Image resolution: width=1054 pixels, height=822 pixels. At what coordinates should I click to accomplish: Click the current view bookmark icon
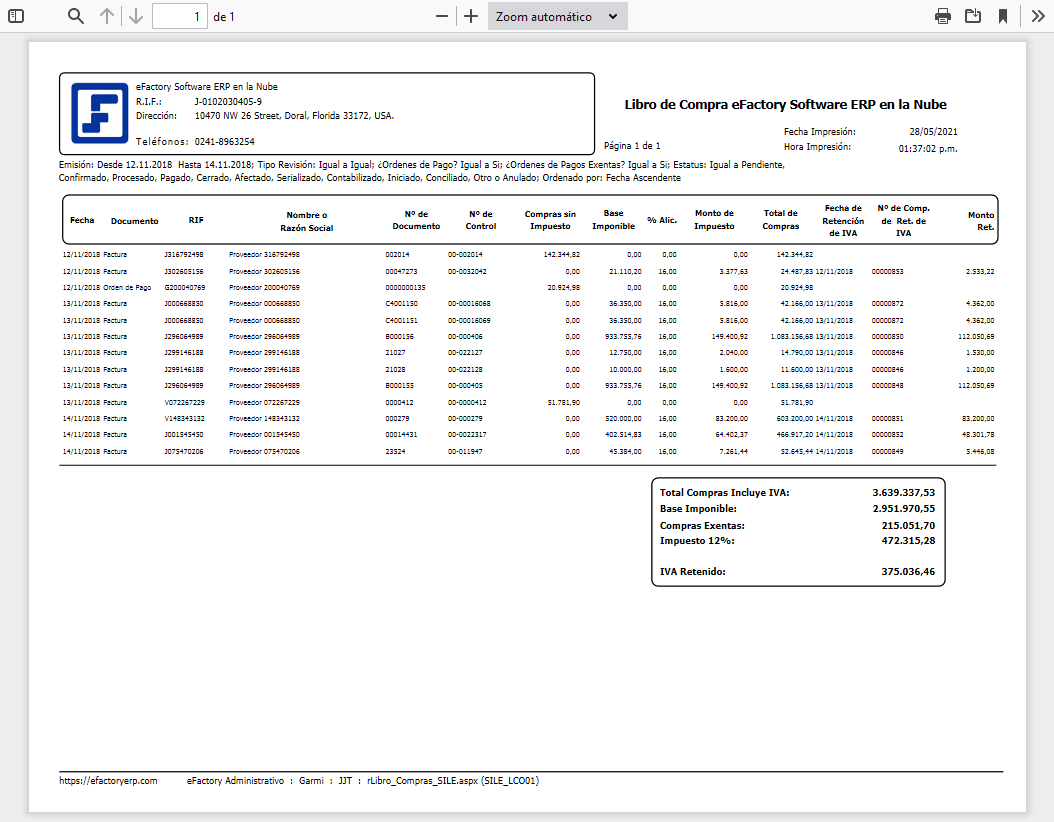1002,16
